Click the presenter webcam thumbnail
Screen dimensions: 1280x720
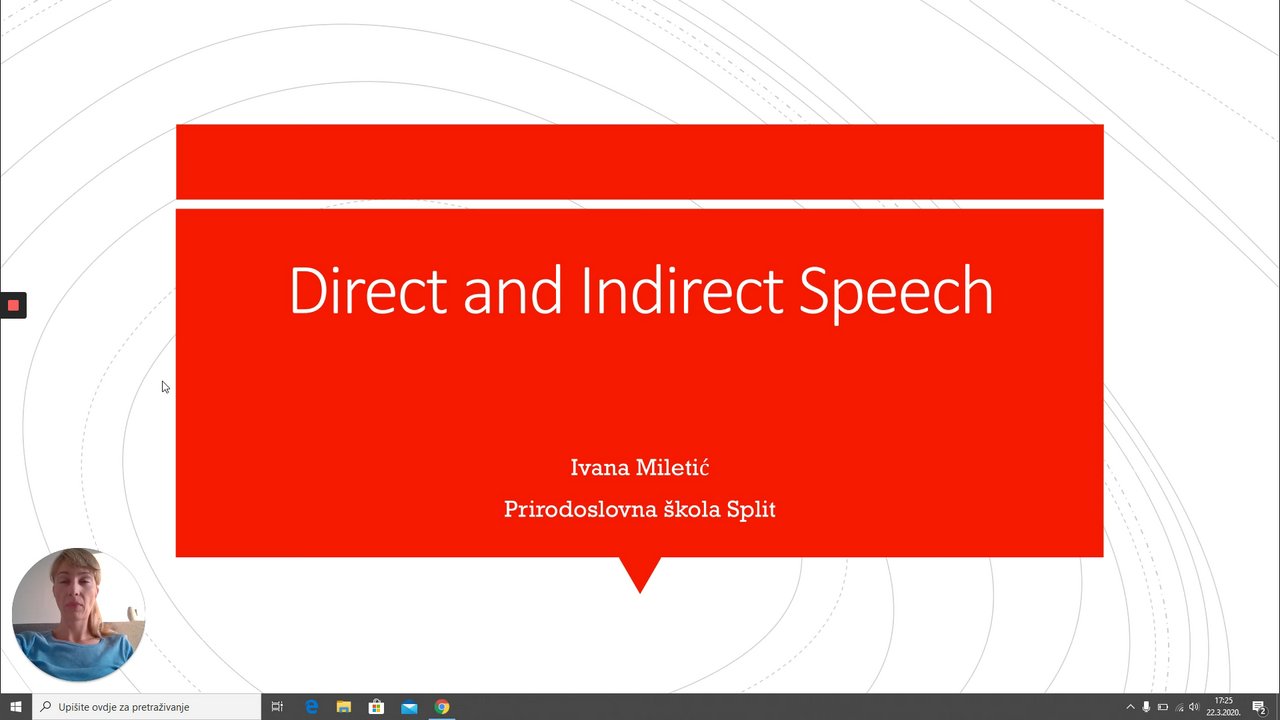(x=77, y=615)
